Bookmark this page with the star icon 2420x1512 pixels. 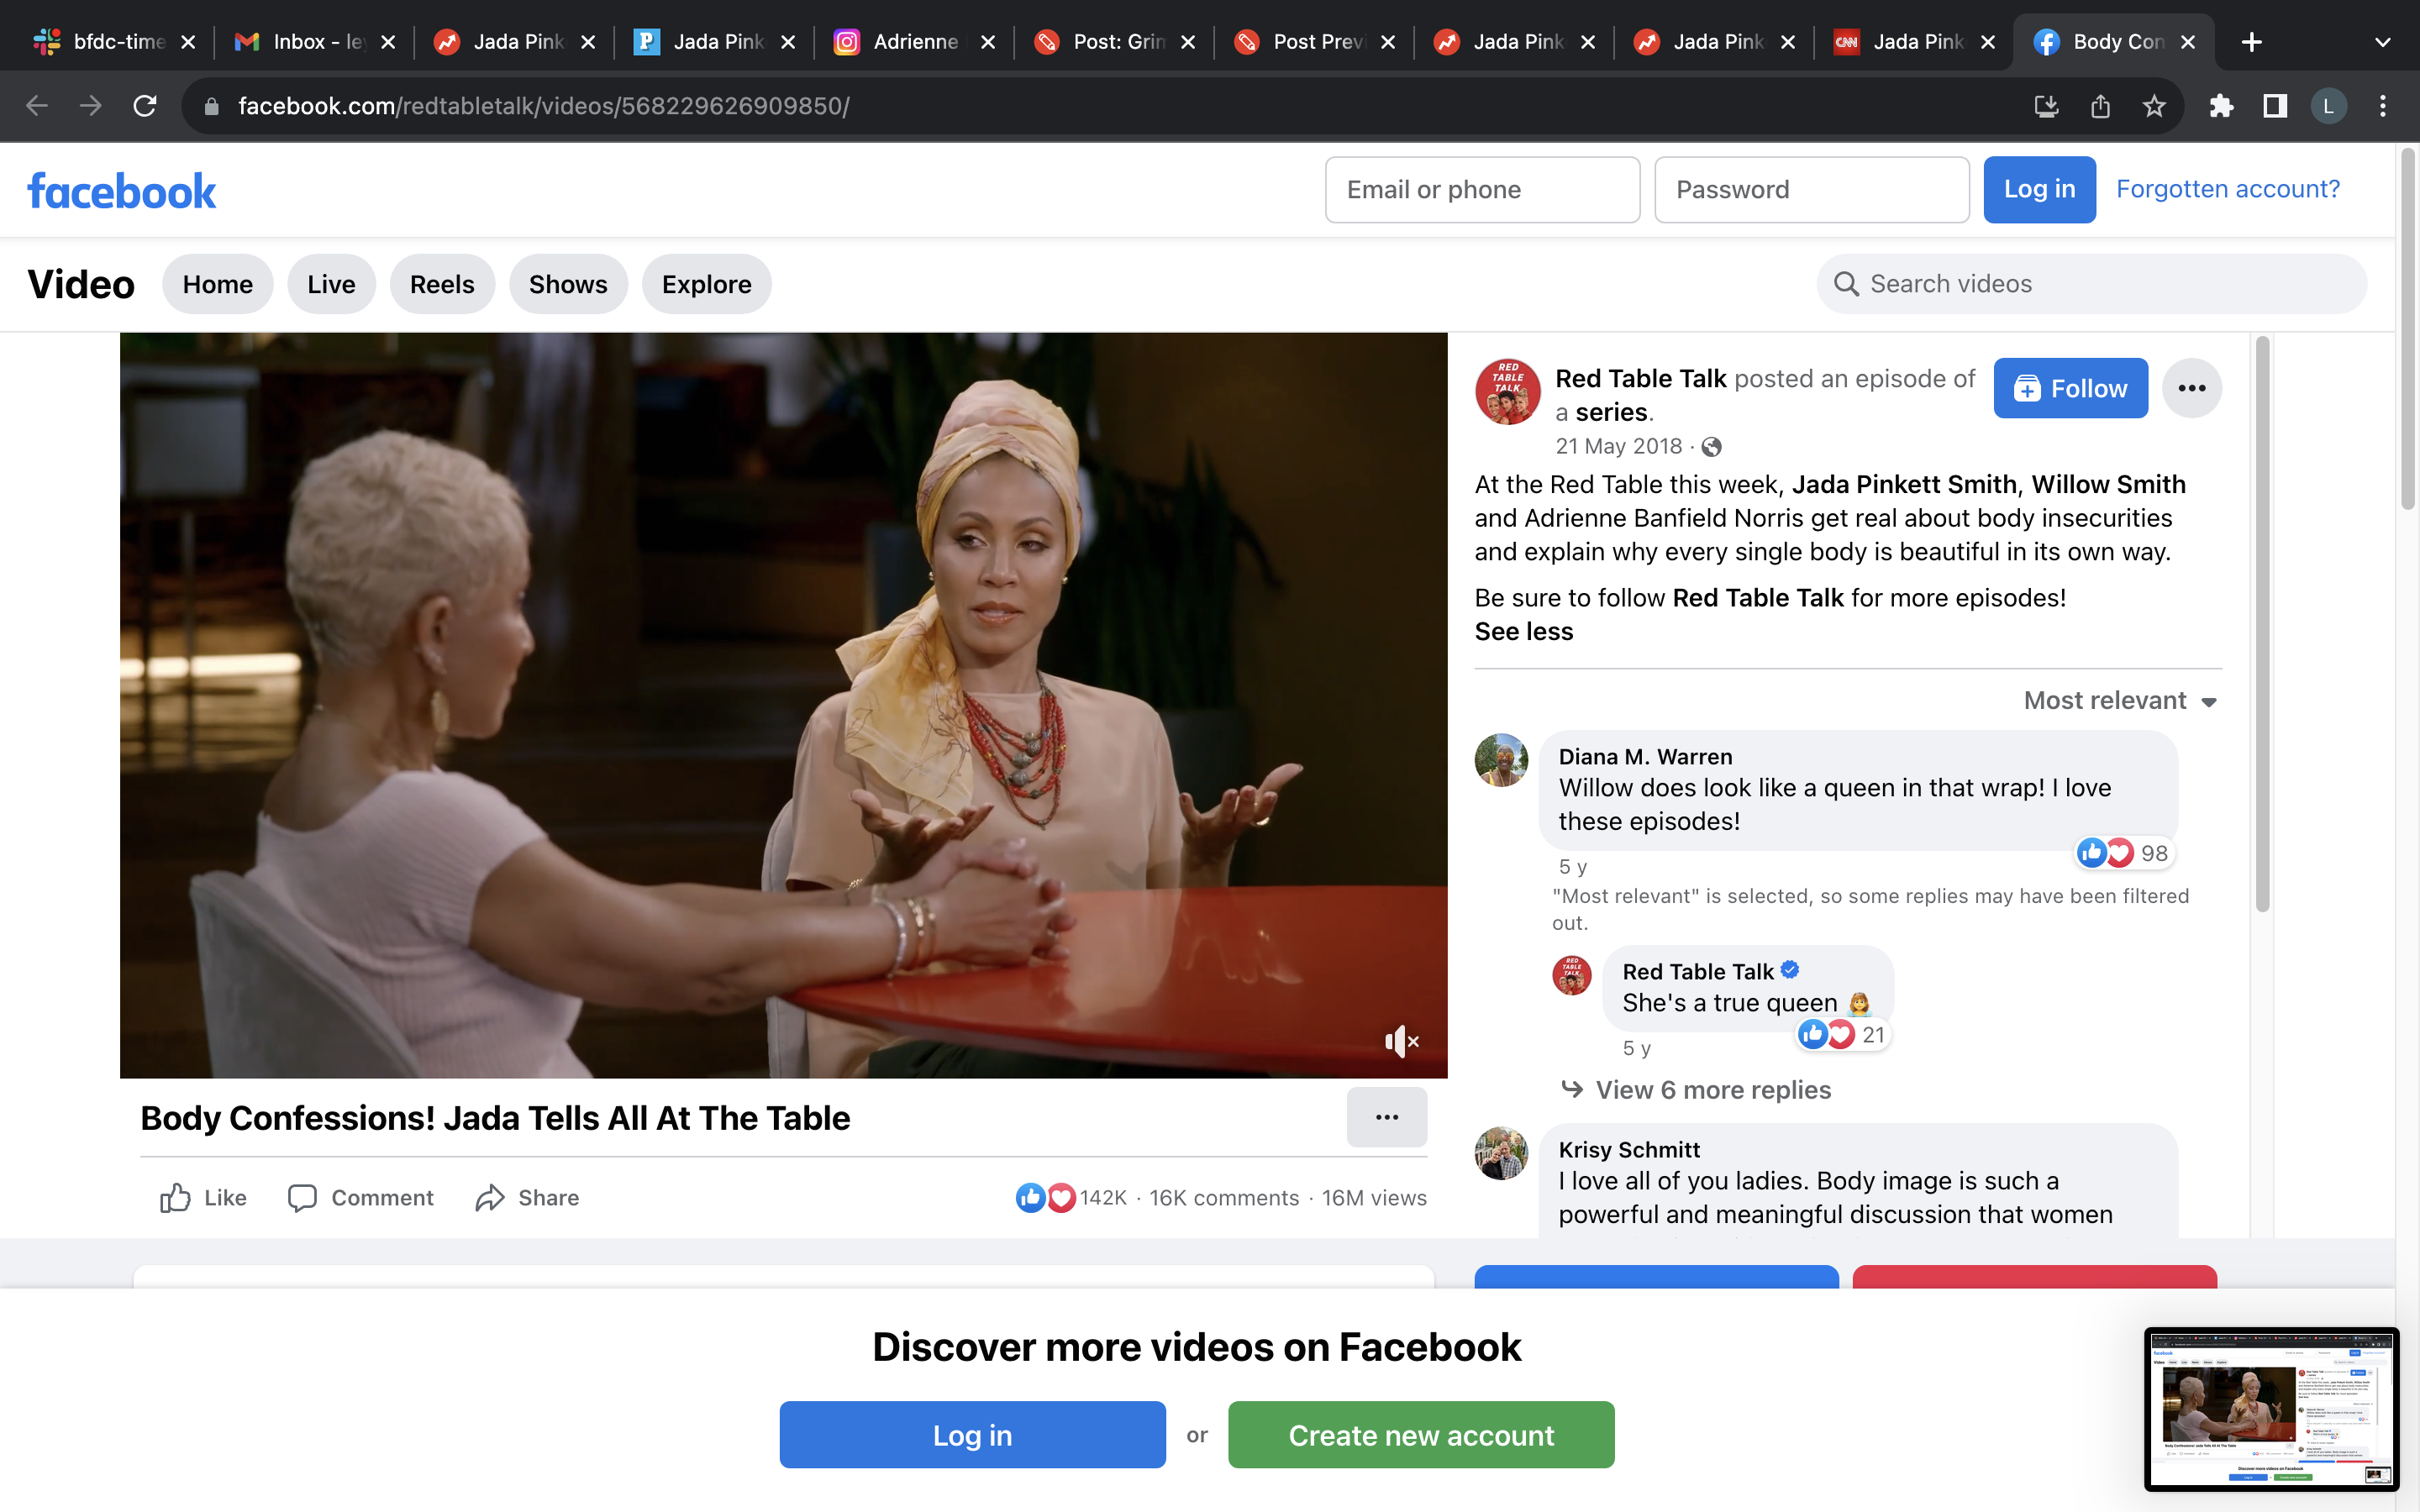pyautogui.click(x=2154, y=106)
